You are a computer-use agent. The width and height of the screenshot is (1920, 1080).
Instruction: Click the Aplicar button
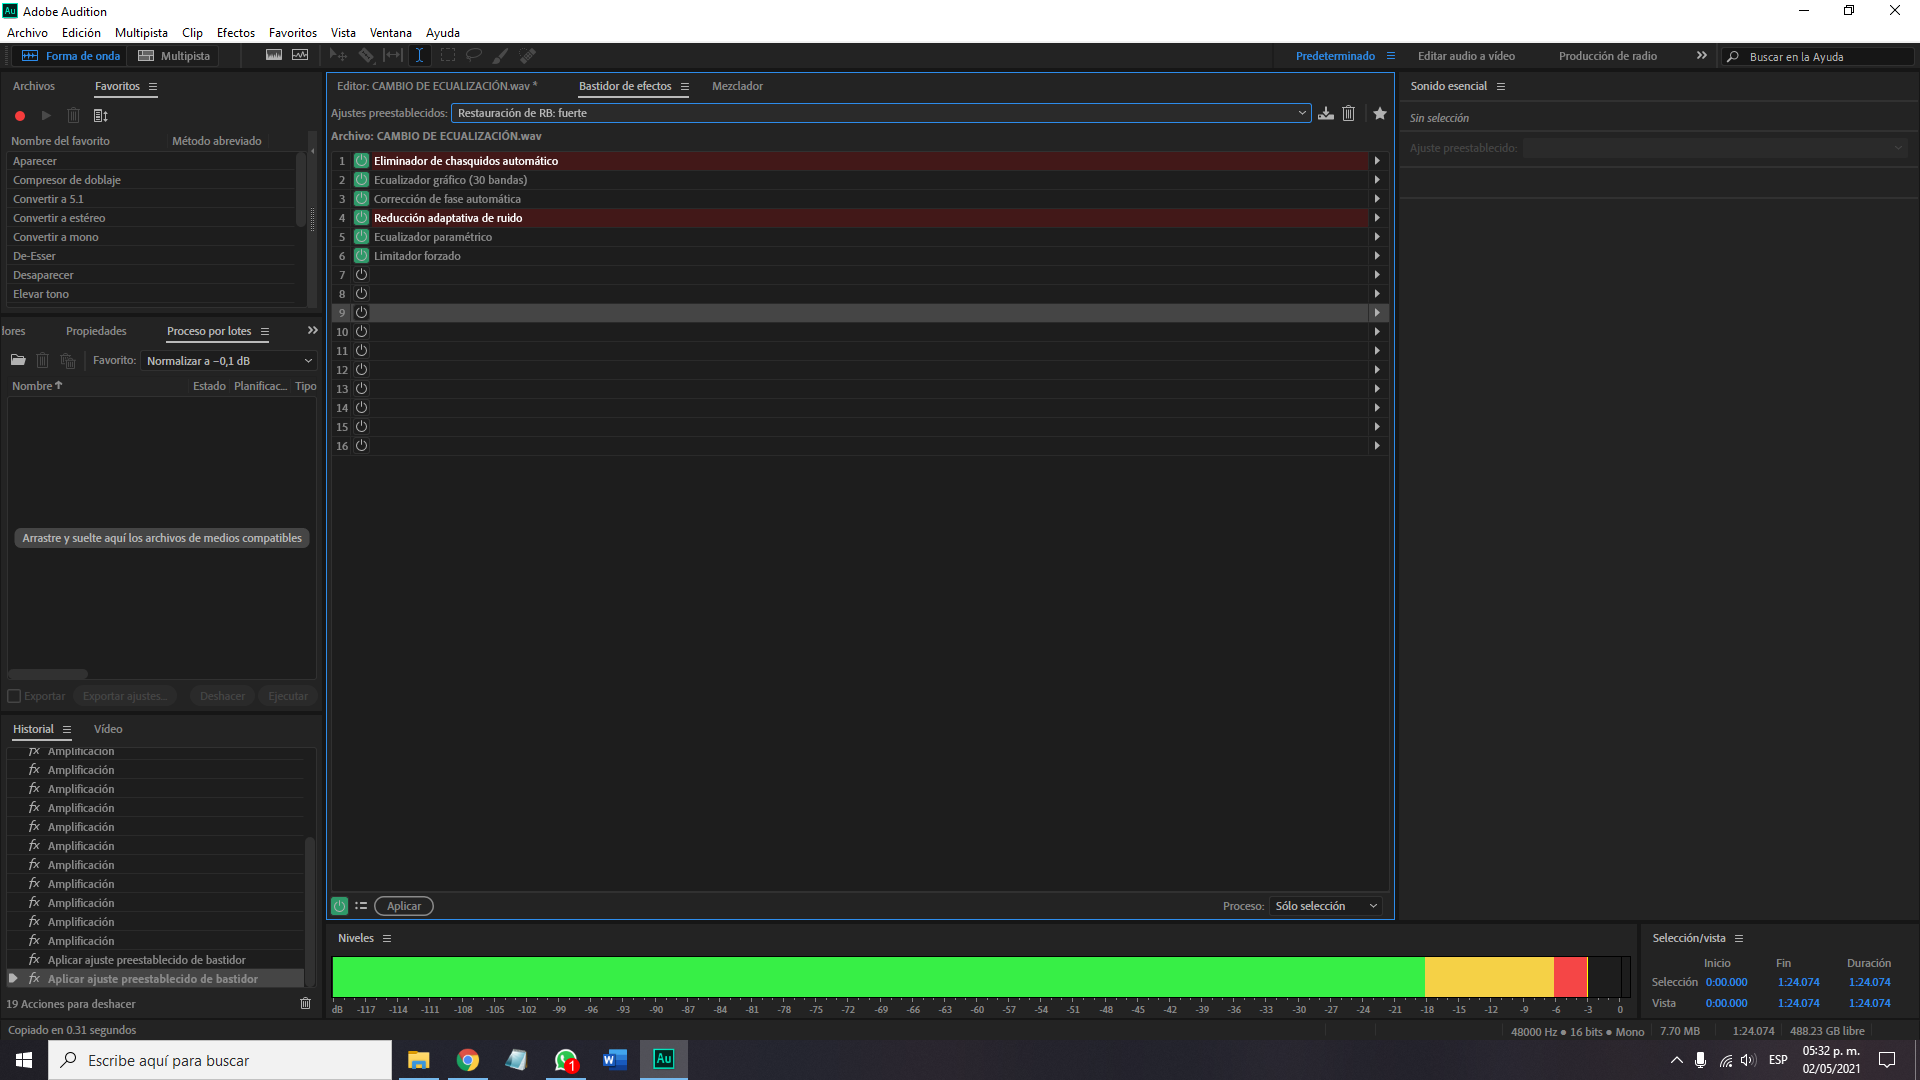click(404, 906)
